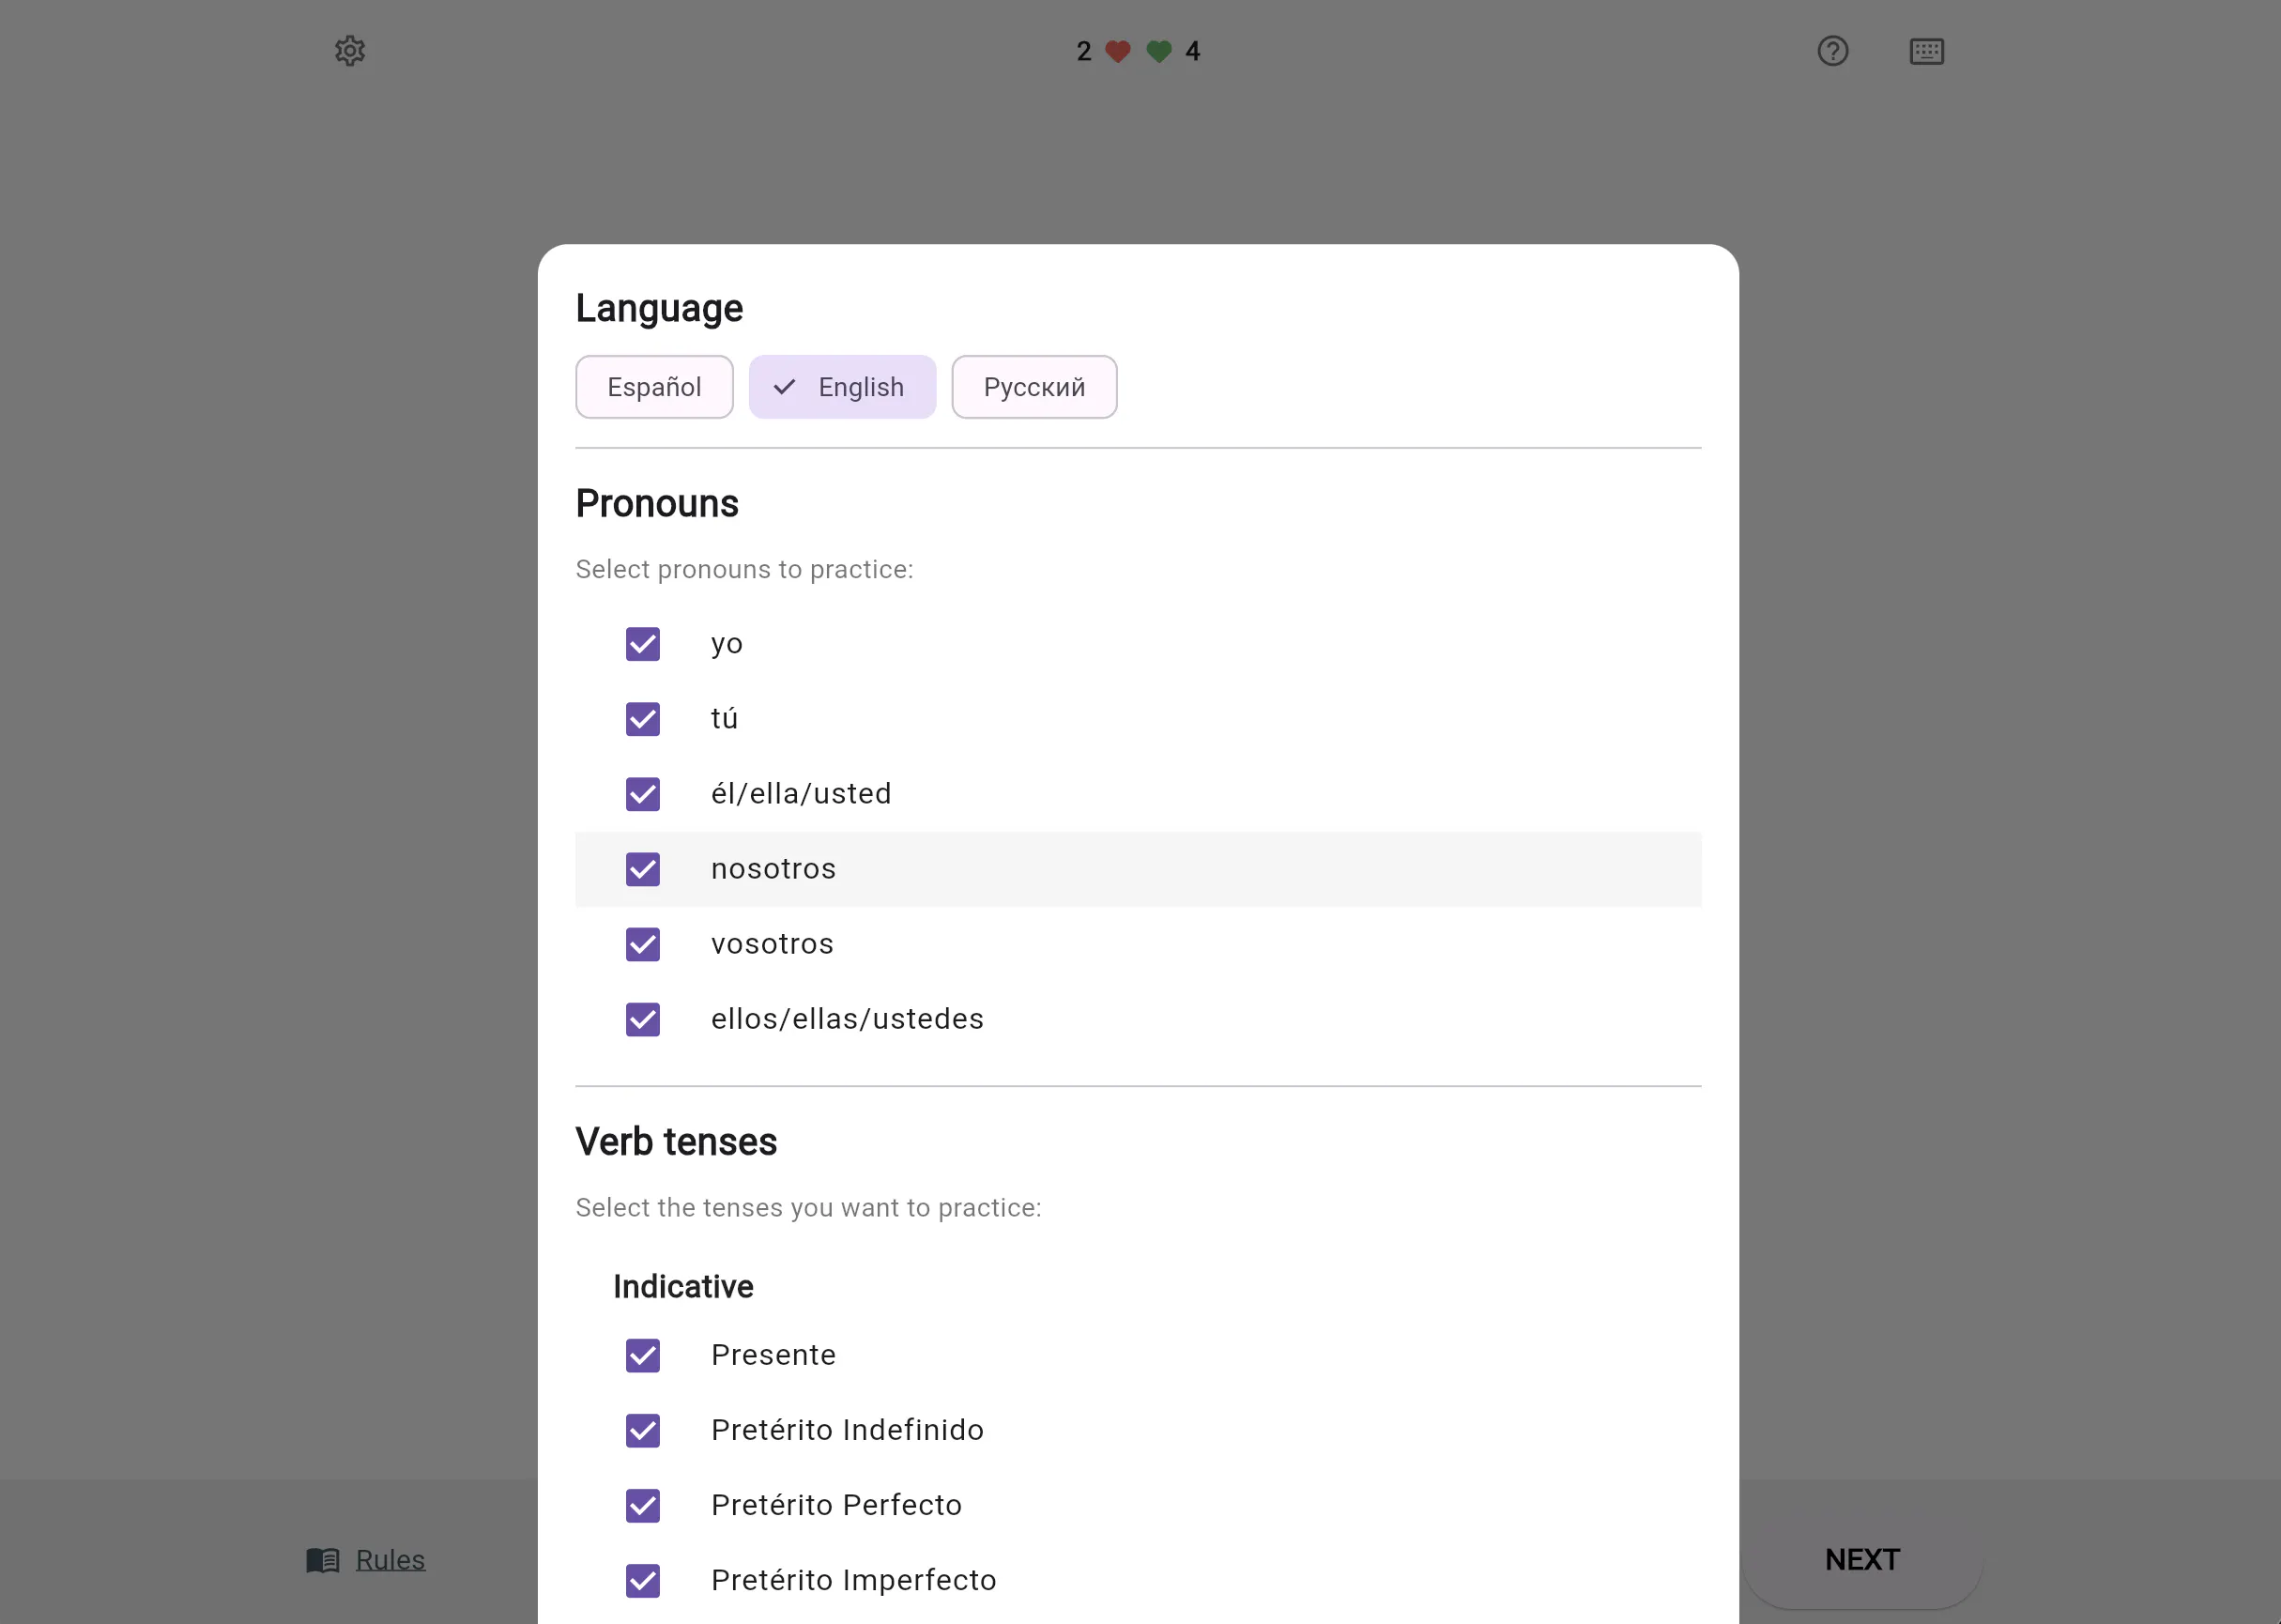Screen dimensions: 2281x1624
Task: Uncheck Pretérito Indefinido checkbox
Action: pos(643,1430)
